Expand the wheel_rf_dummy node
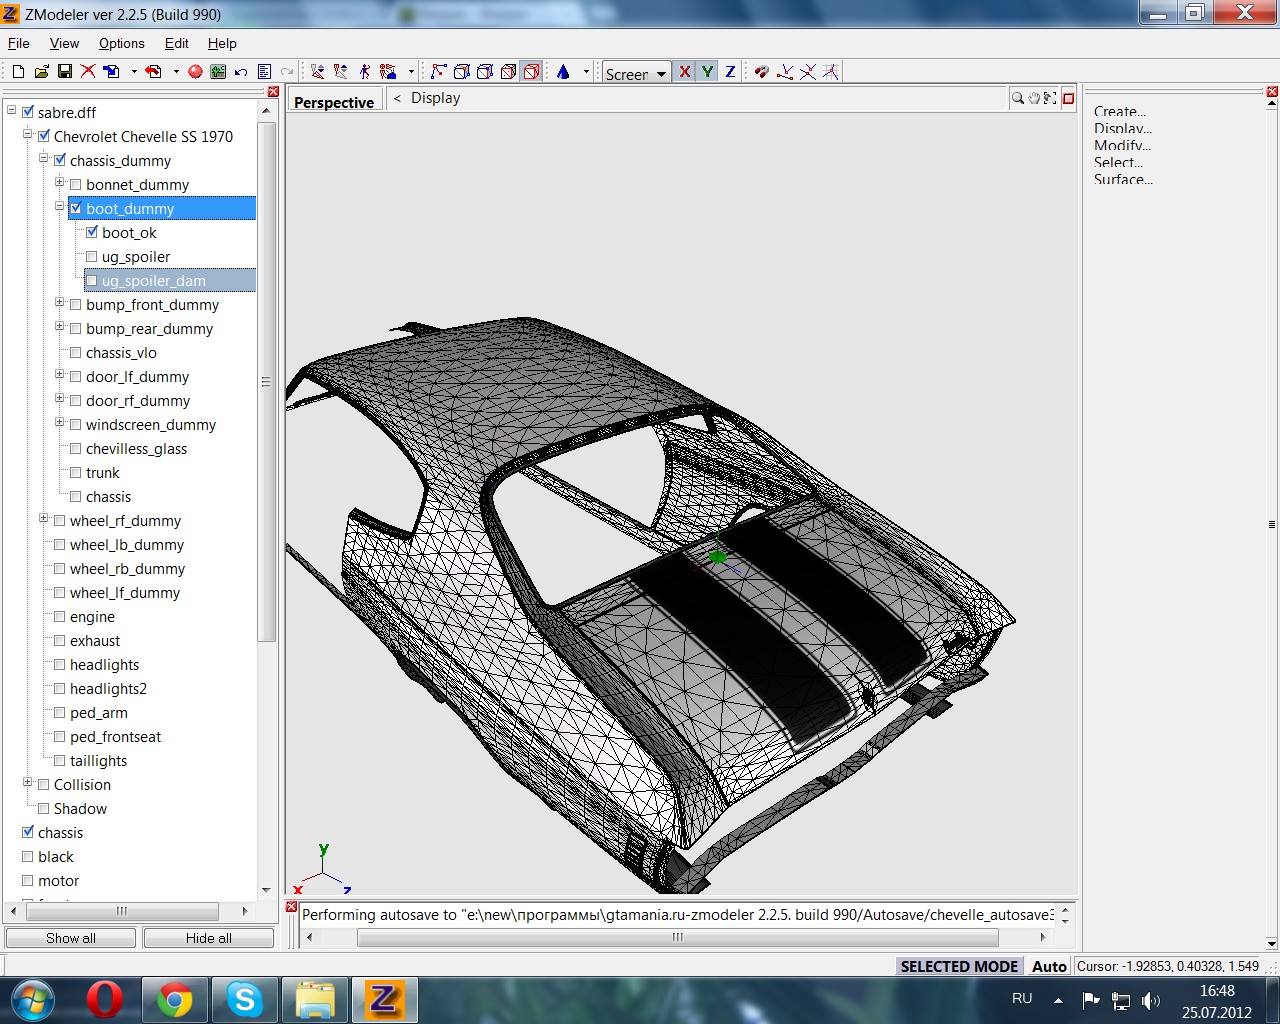The height and width of the screenshot is (1024, 1280). tap(43, 519)
